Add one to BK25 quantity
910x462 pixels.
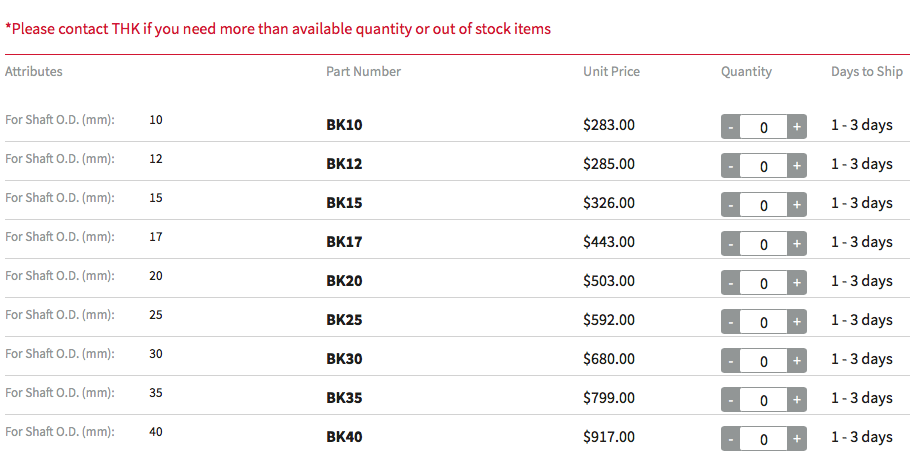[x=797, y=322]
